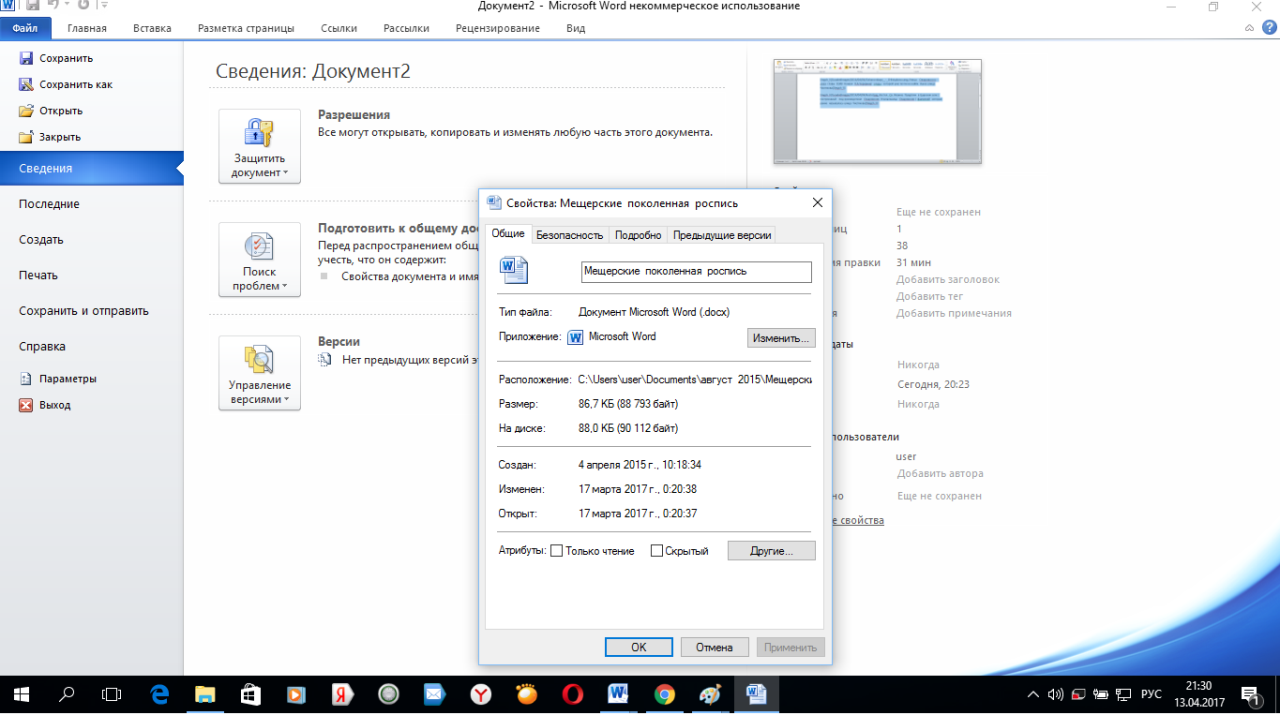Screen dimensions: 1280x715
Task: Click the blue Файл tab
Action: click(26, 28)
